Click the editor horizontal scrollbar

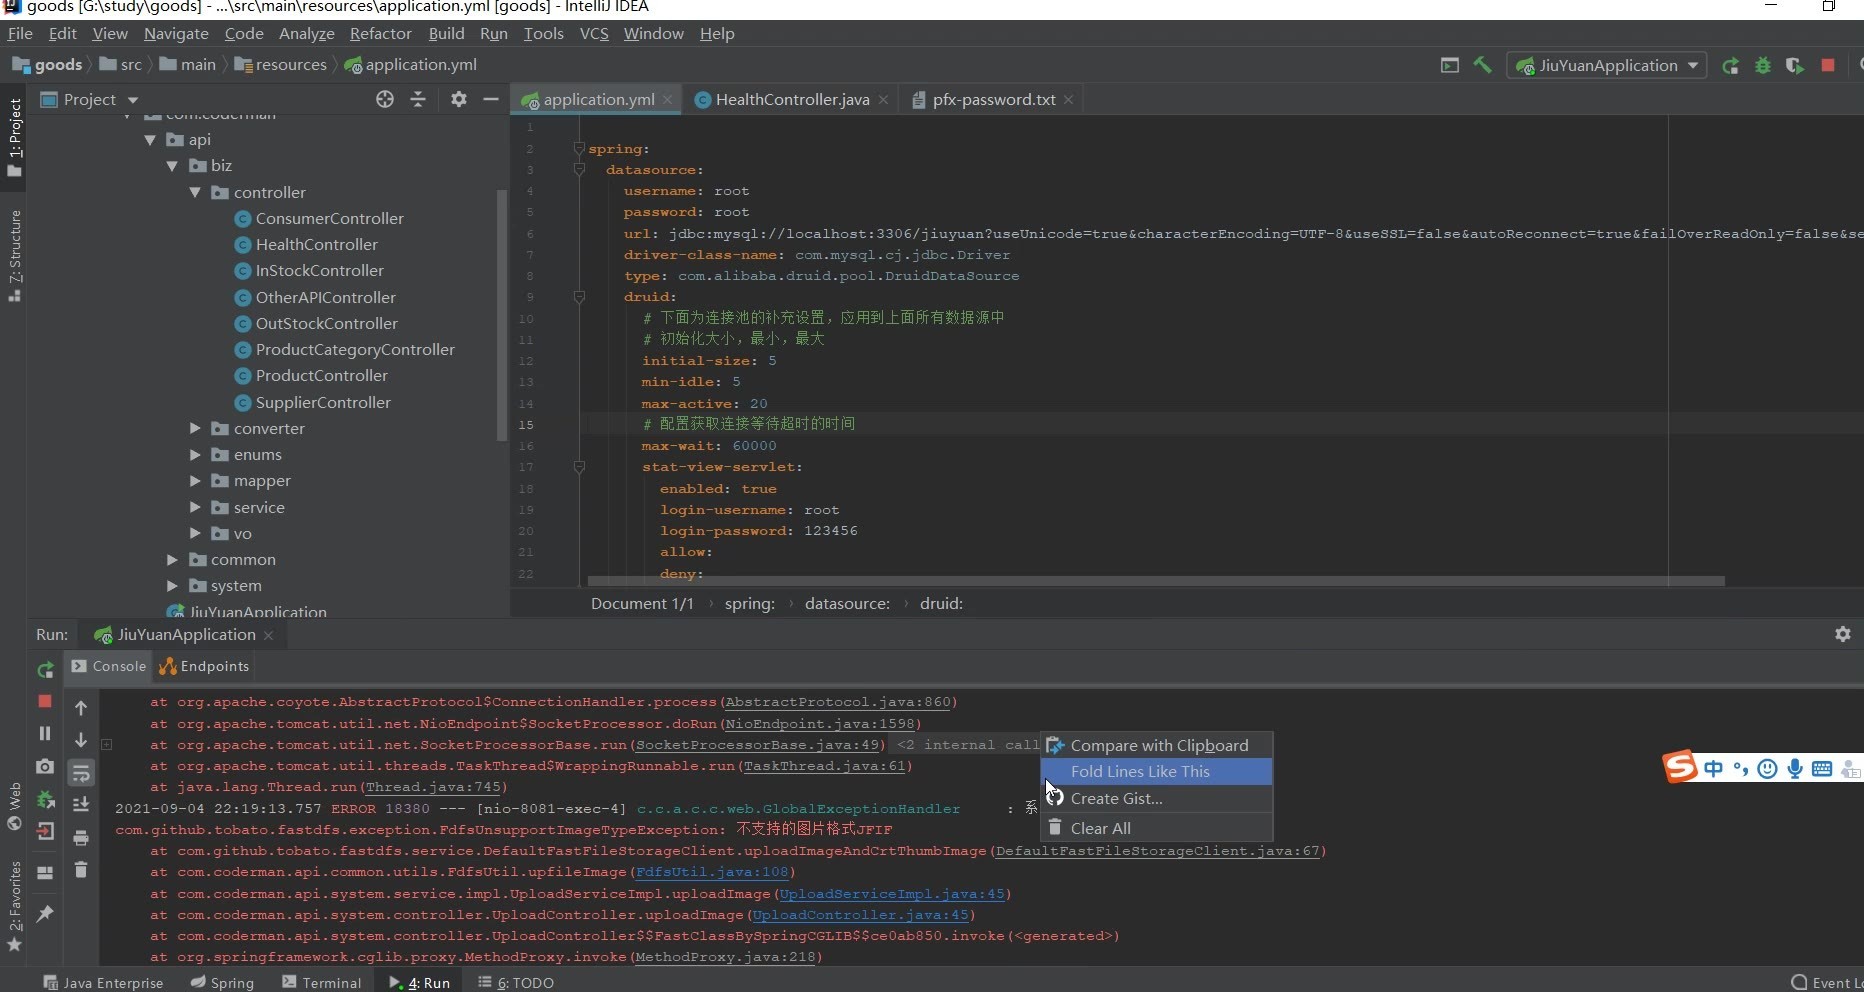[1156, 580]
